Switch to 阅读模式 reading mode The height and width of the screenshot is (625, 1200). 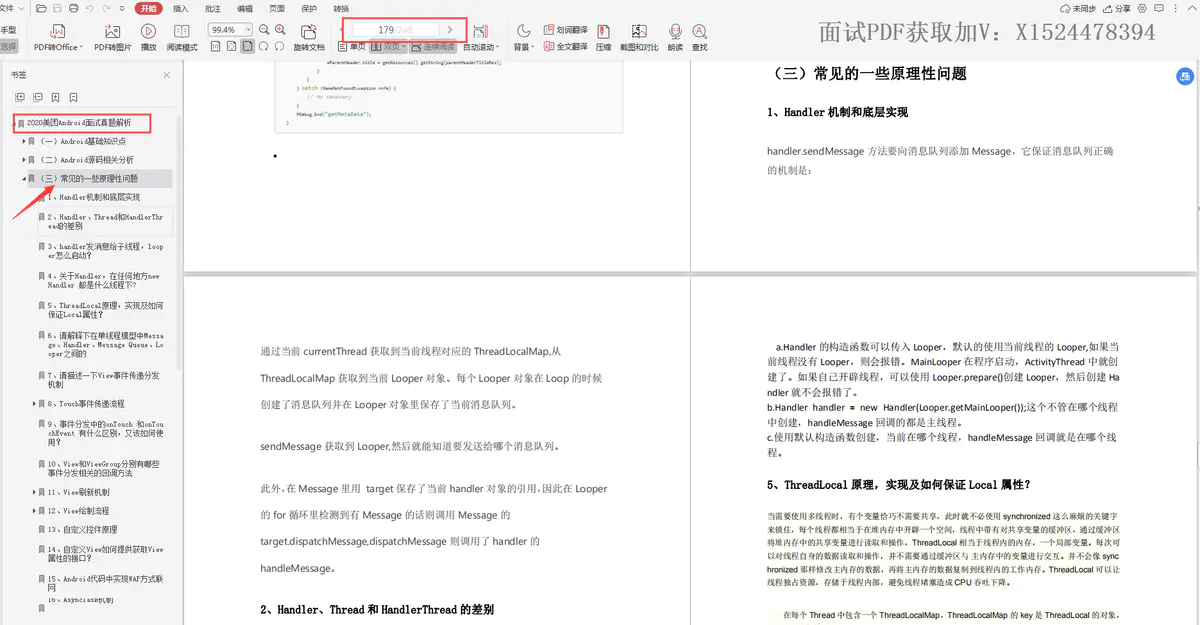click(x=182, y=37)
